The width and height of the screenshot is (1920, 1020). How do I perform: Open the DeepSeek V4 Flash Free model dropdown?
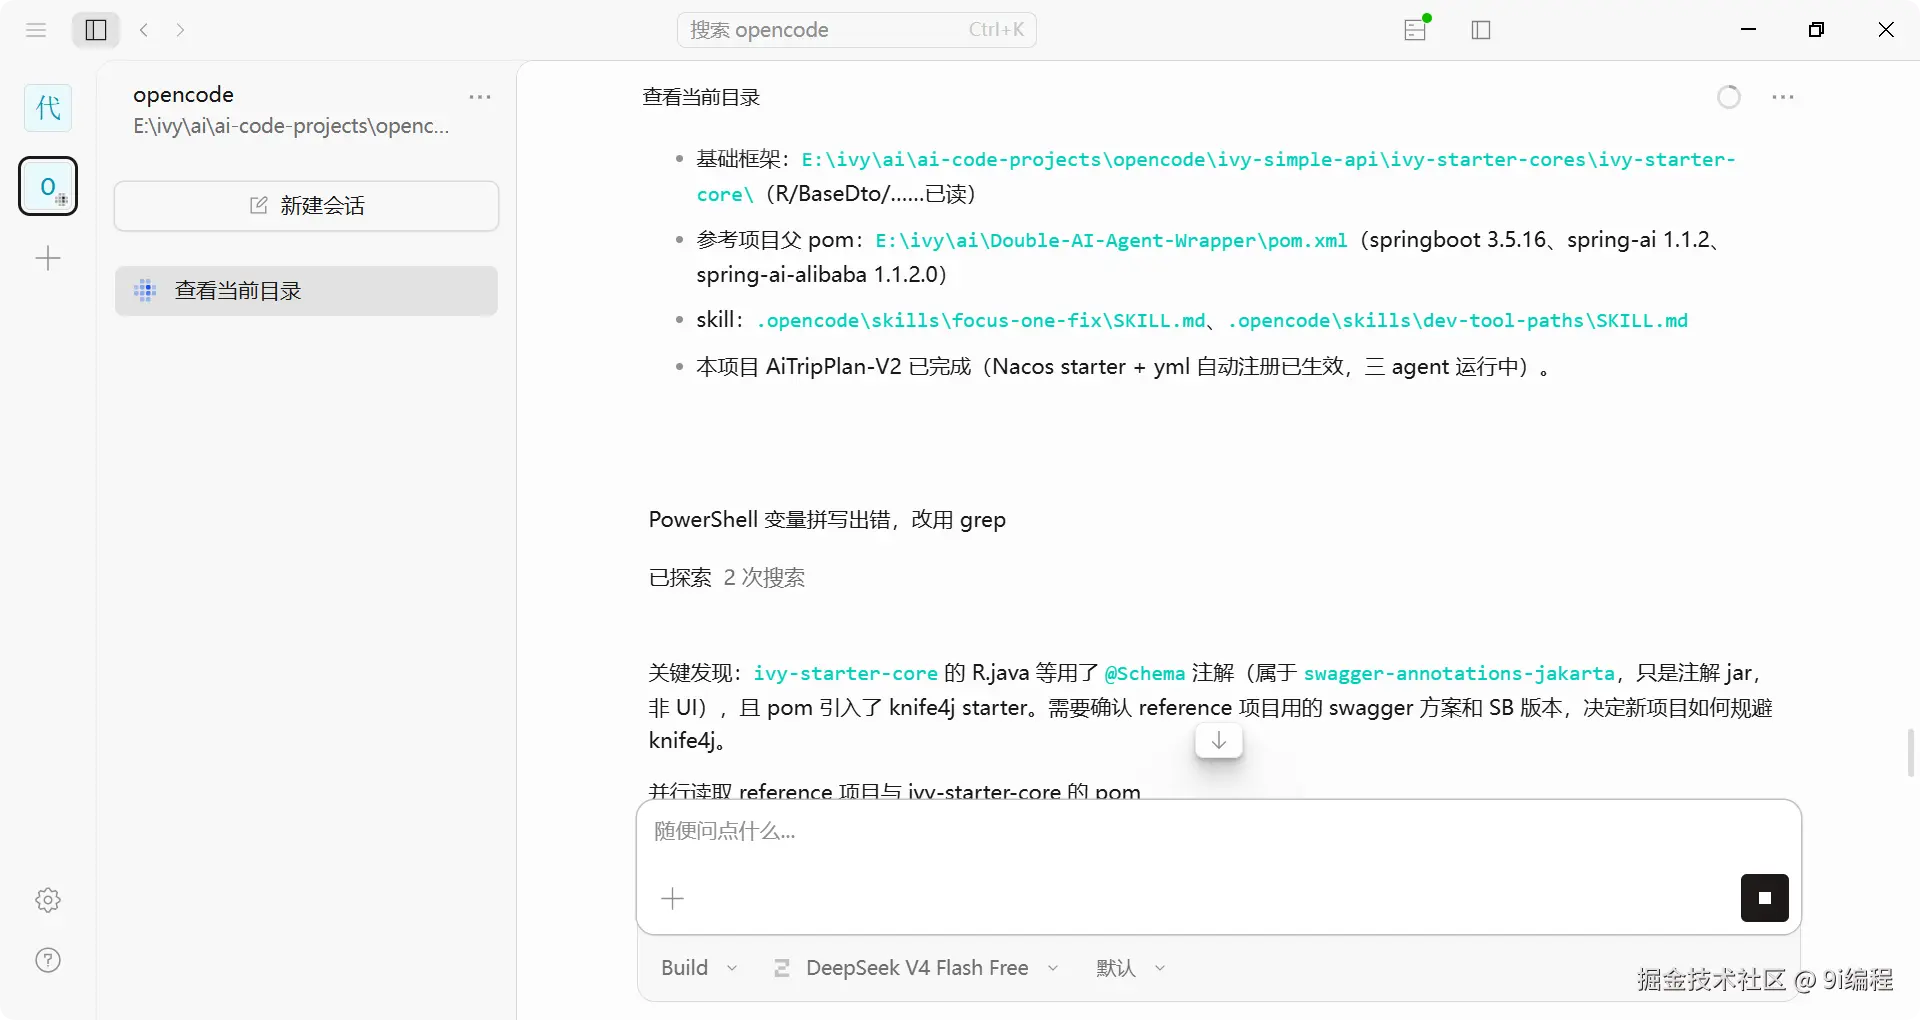tap(916, 968)
